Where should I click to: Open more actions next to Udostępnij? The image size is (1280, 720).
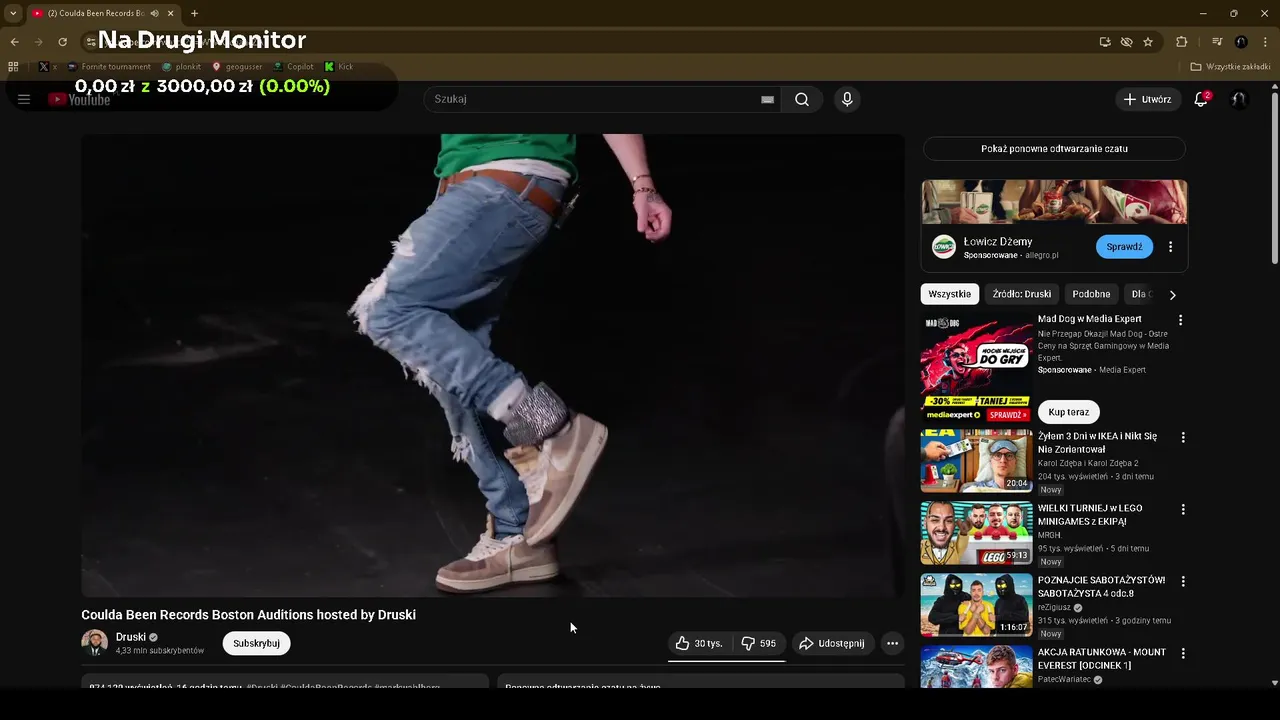(x=893, y=643)
